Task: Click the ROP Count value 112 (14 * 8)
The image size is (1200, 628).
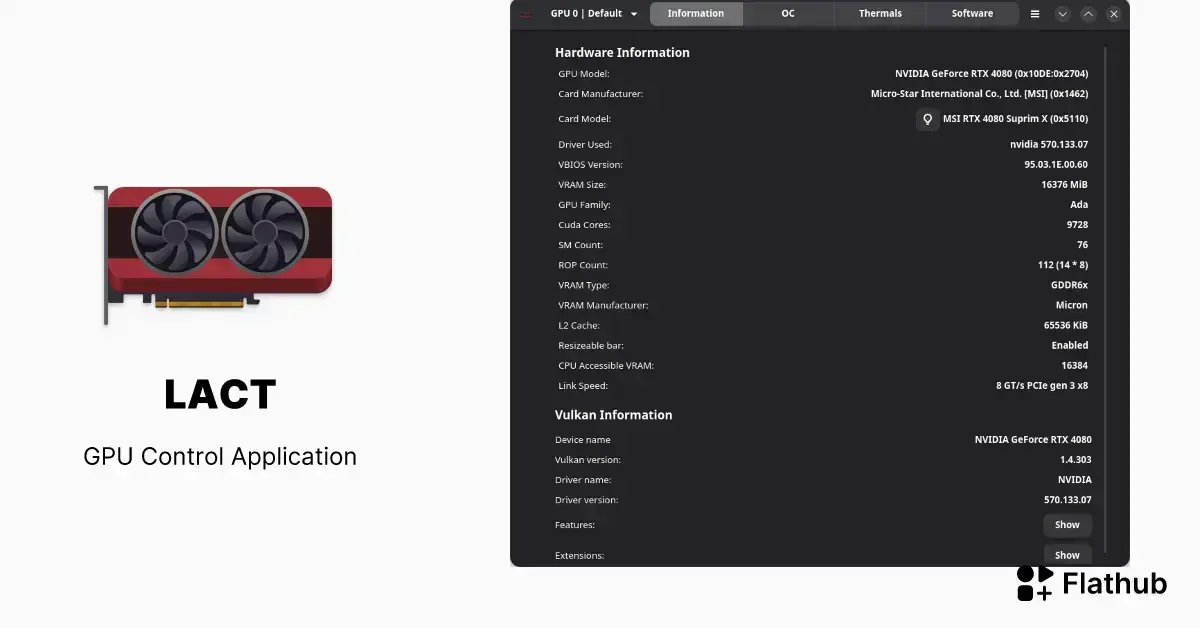Action: pyautogui.click(x=1063, y=265)
